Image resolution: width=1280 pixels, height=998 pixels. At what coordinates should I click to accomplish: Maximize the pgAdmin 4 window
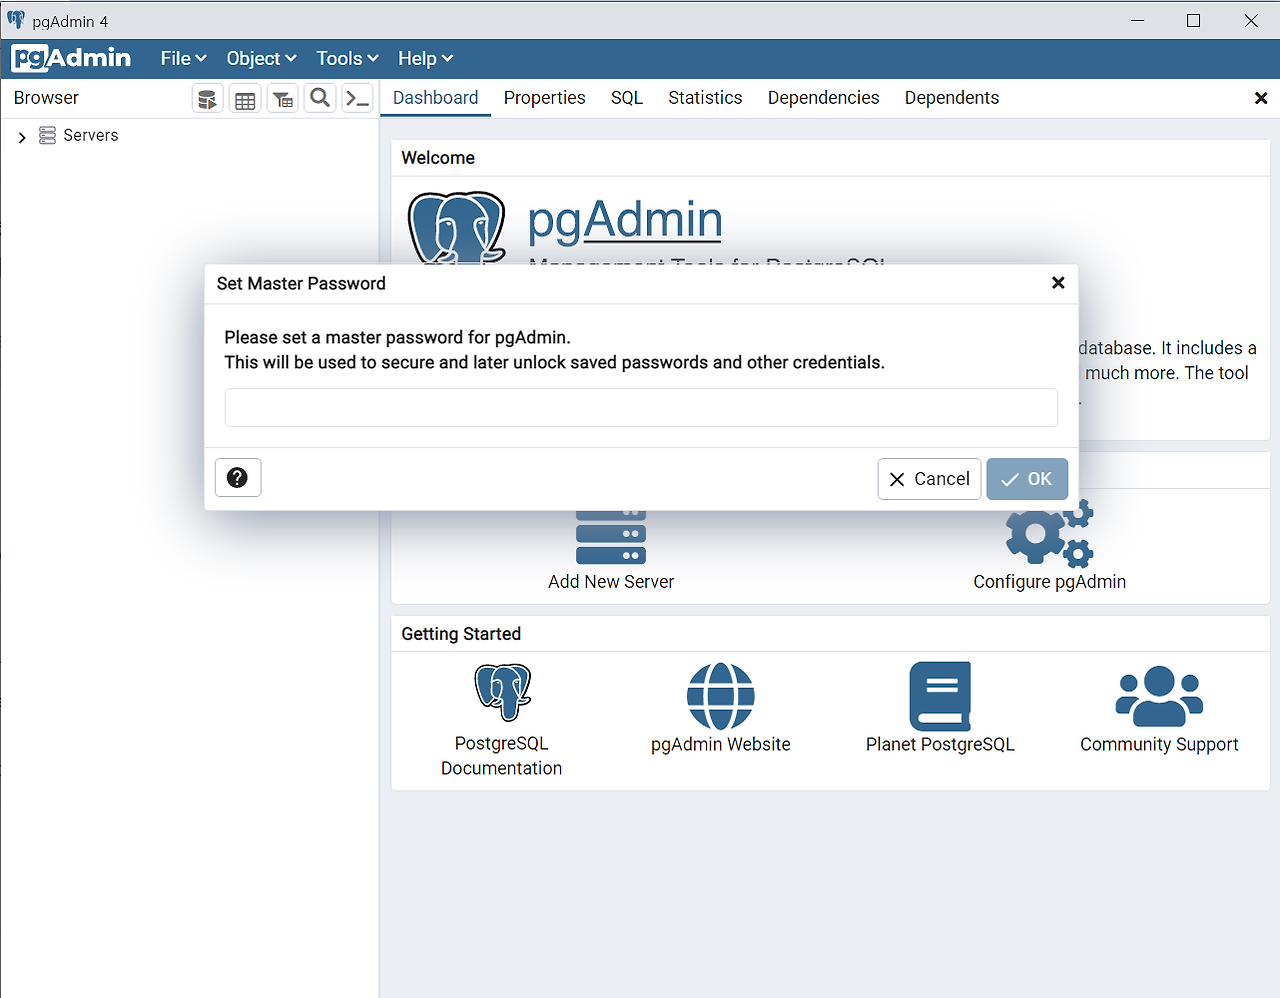1193,20
